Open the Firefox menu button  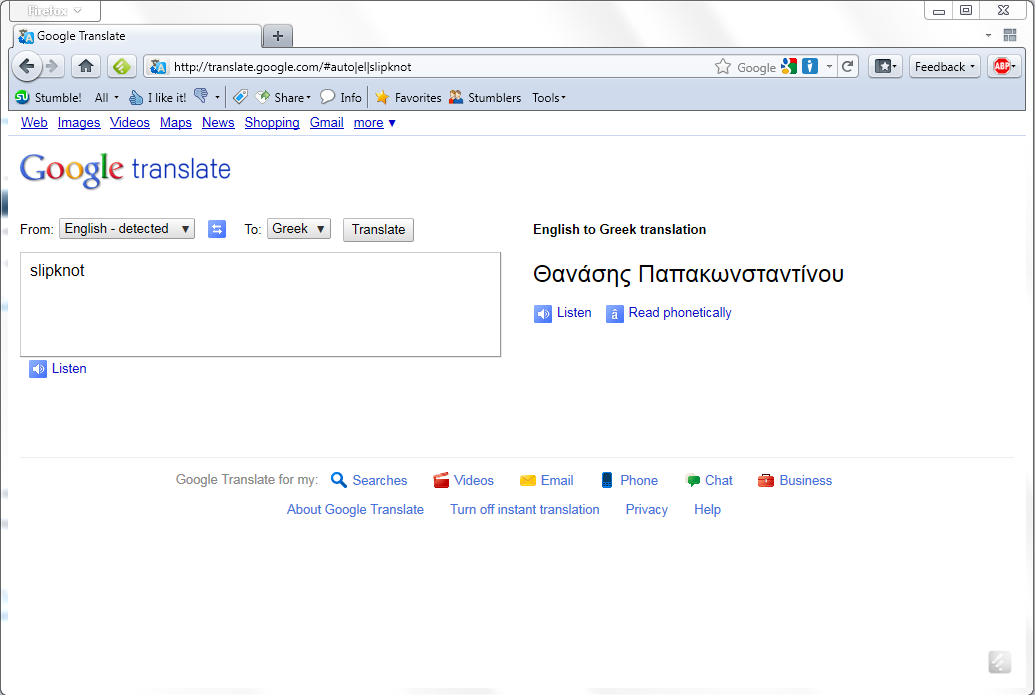(55, 11)
